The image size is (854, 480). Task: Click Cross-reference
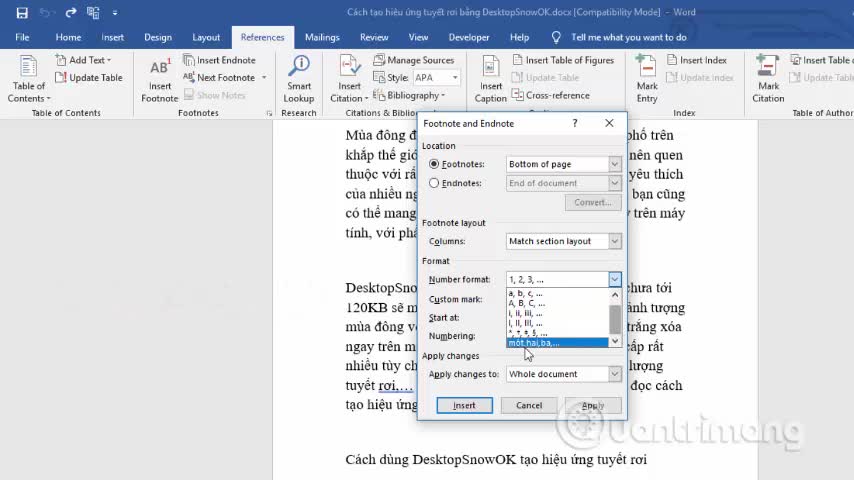click(551, 95)
